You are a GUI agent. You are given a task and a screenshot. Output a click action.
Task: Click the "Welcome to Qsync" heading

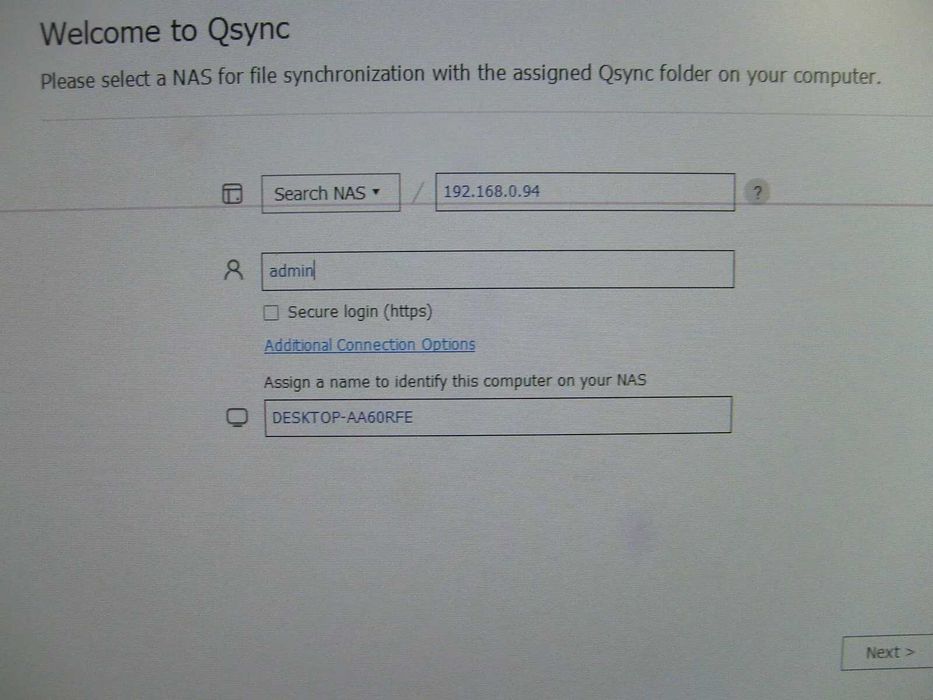pyautogui.click(x=165, y=30)
